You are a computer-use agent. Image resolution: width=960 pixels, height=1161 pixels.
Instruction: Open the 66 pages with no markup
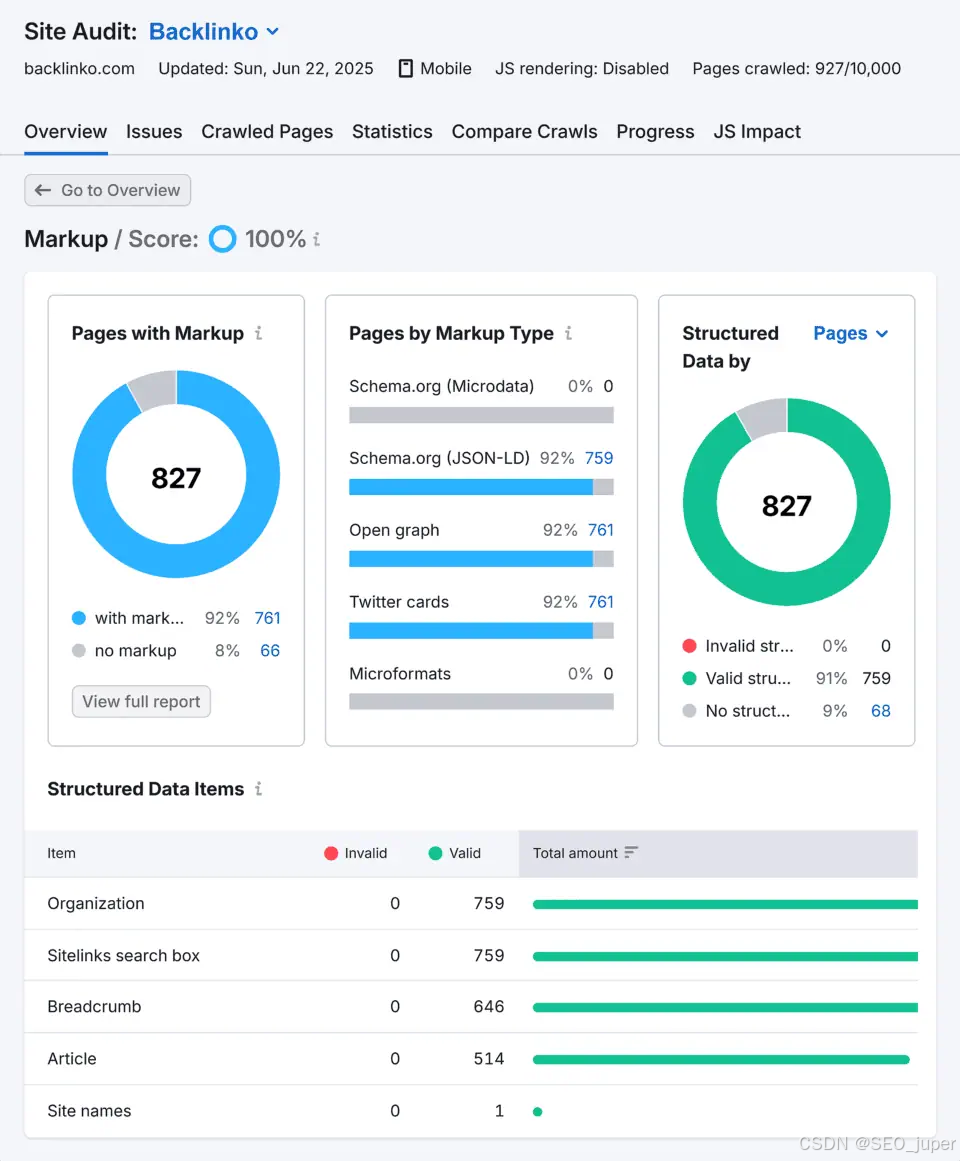(x=270, y=651)
